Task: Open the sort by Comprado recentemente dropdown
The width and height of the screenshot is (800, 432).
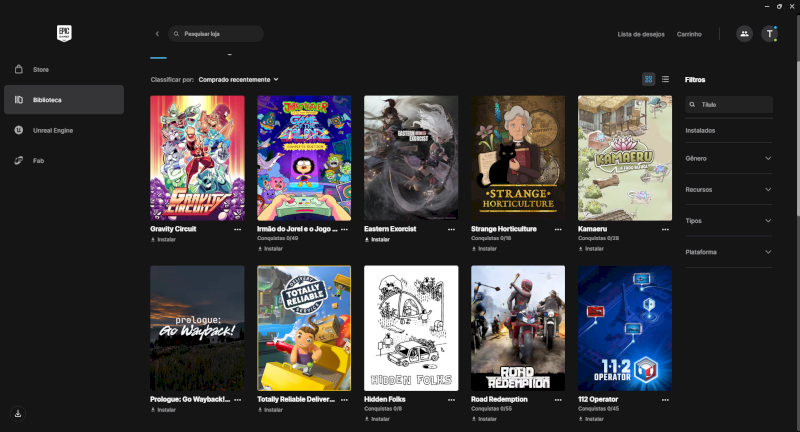Action: pos(238,79)
